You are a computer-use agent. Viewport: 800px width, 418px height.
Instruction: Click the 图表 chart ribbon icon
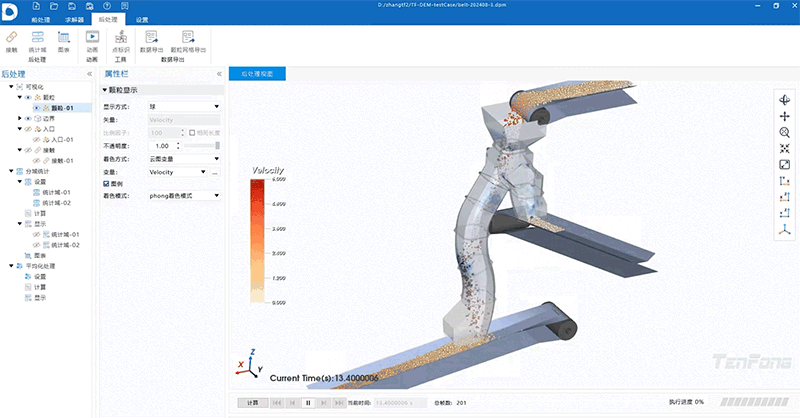click(x=63, y=39)
